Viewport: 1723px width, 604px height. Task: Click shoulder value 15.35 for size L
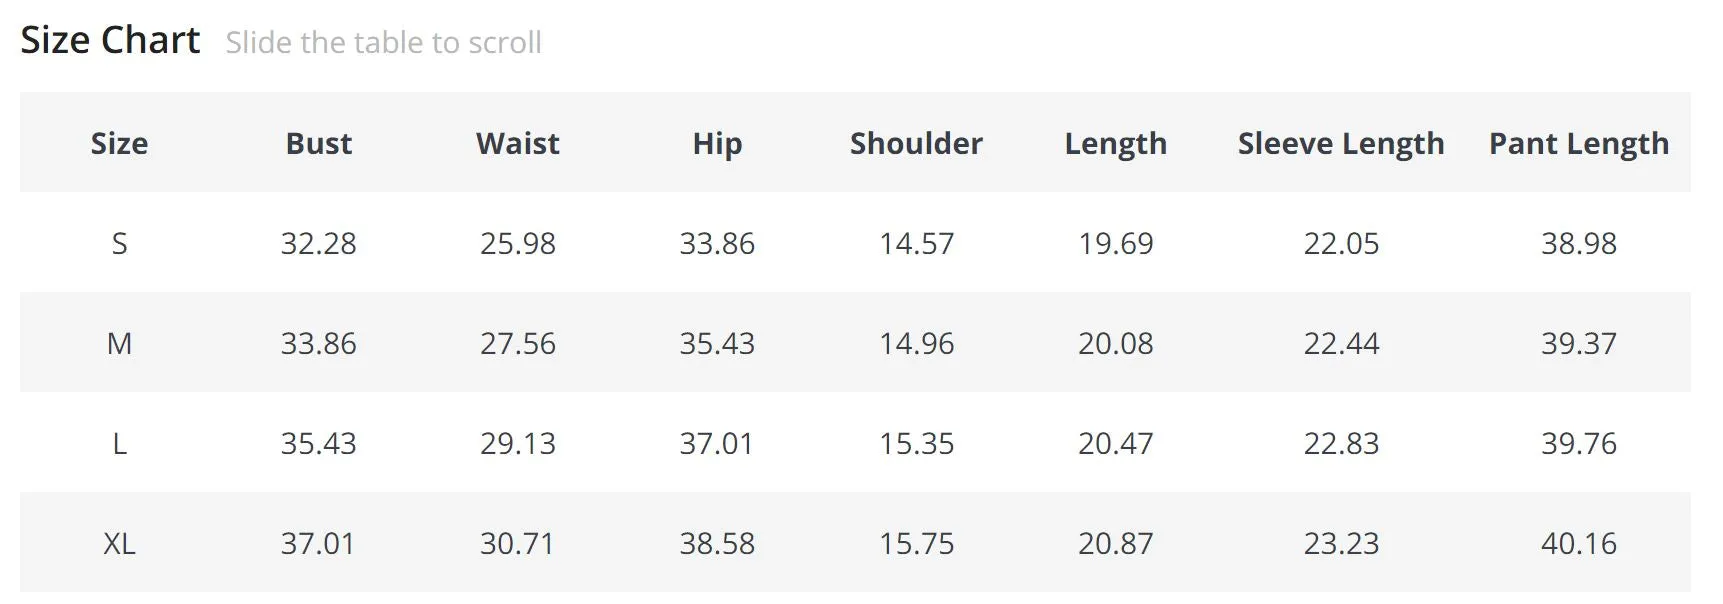click(916, 443)
